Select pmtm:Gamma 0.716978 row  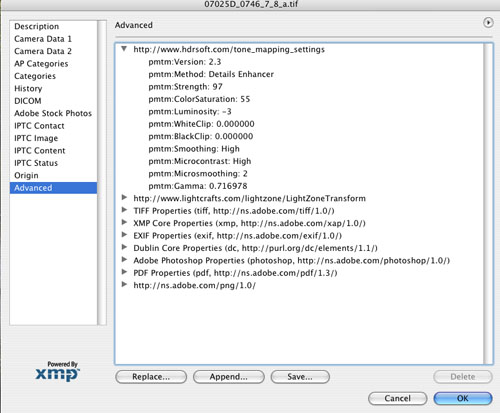[x=198, y=186]
